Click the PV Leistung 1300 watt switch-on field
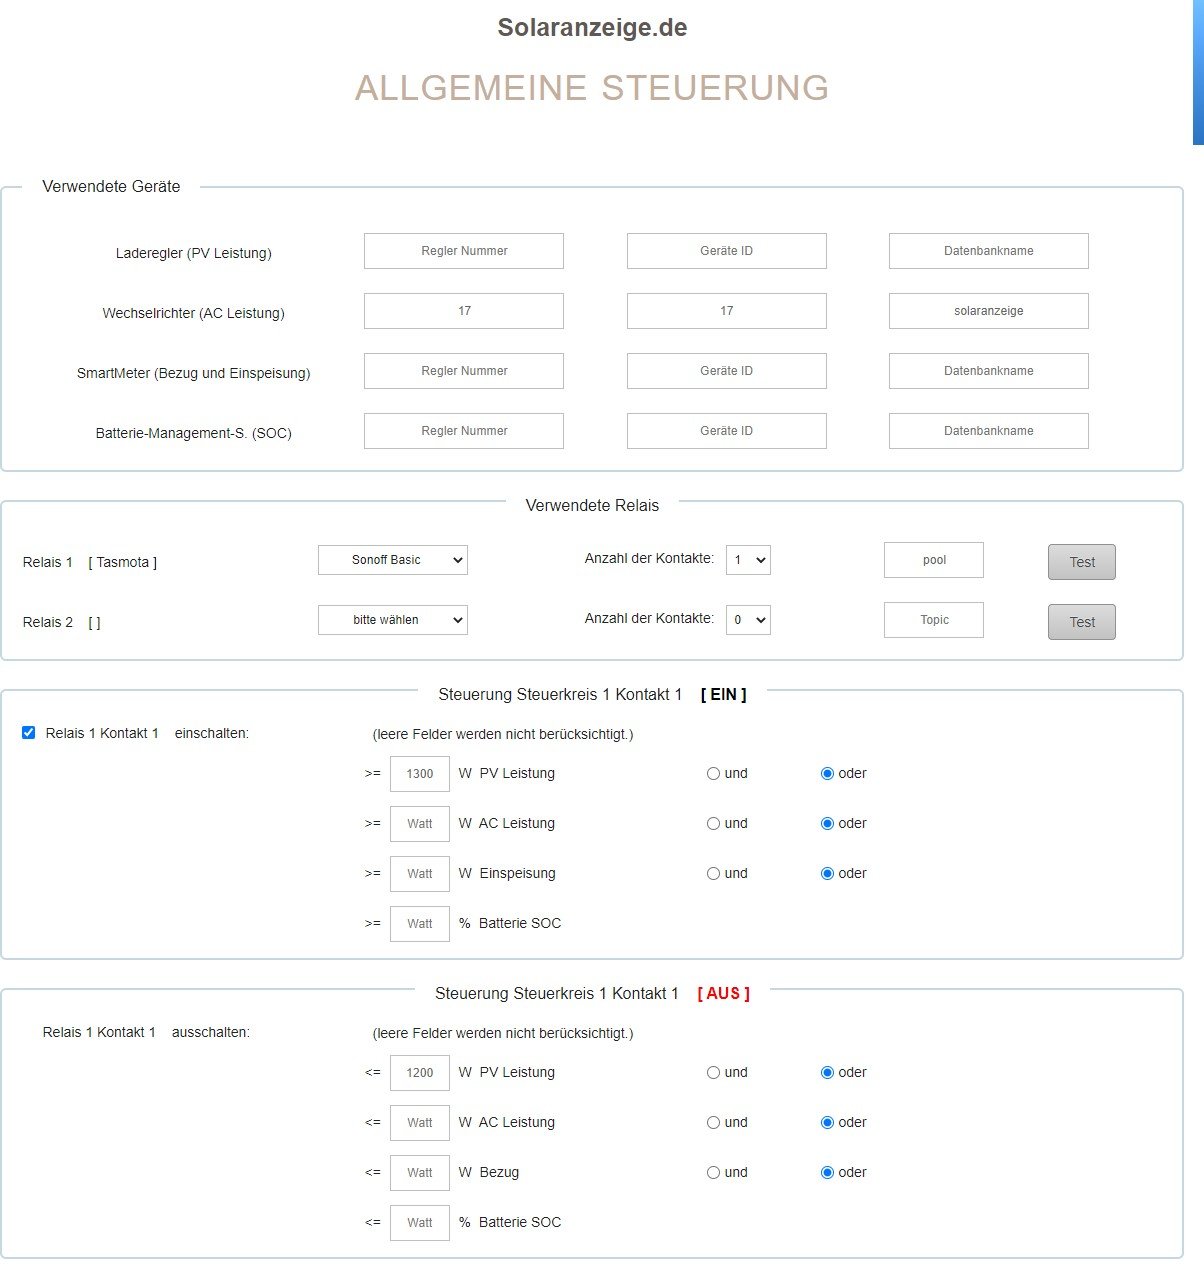 coord(420,774)
